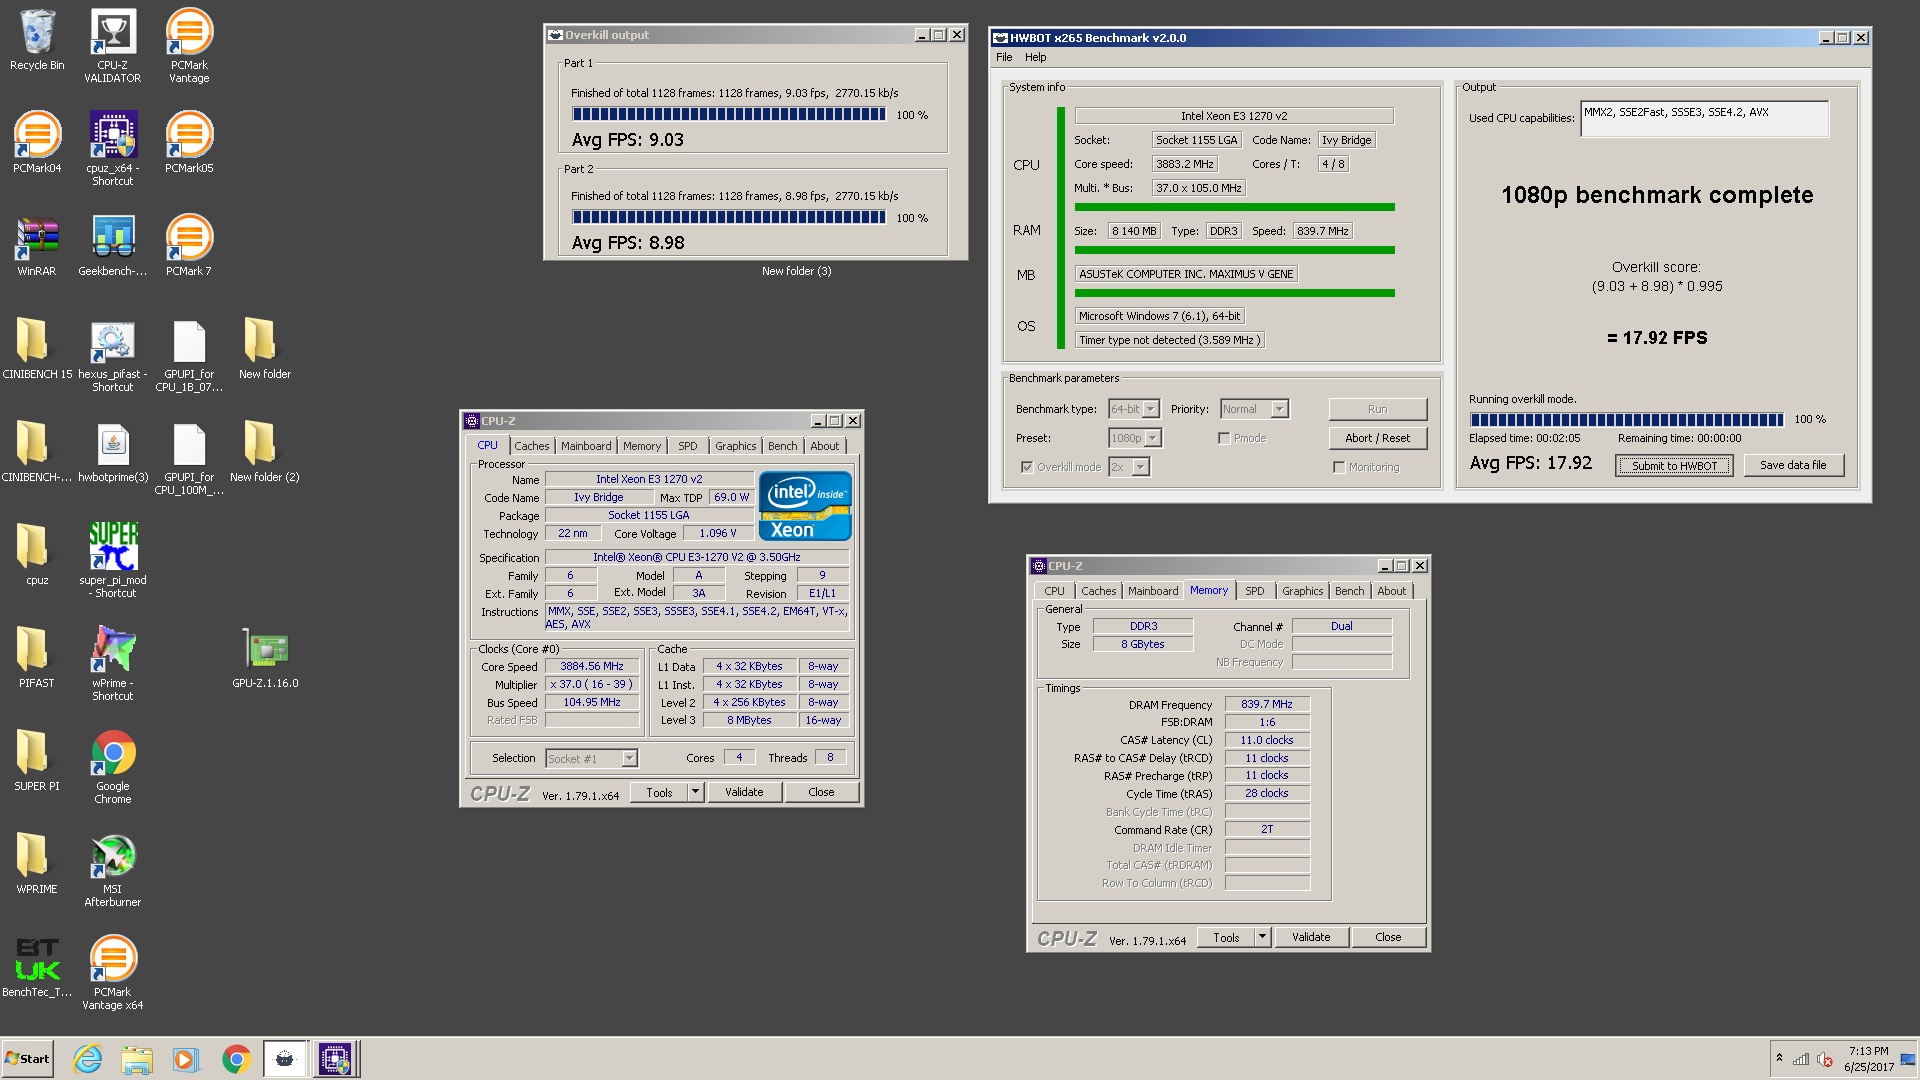Screen dimensions: 1920x1080
Task: Launch Google Chrome desktop icon
Action: [112, 766]
